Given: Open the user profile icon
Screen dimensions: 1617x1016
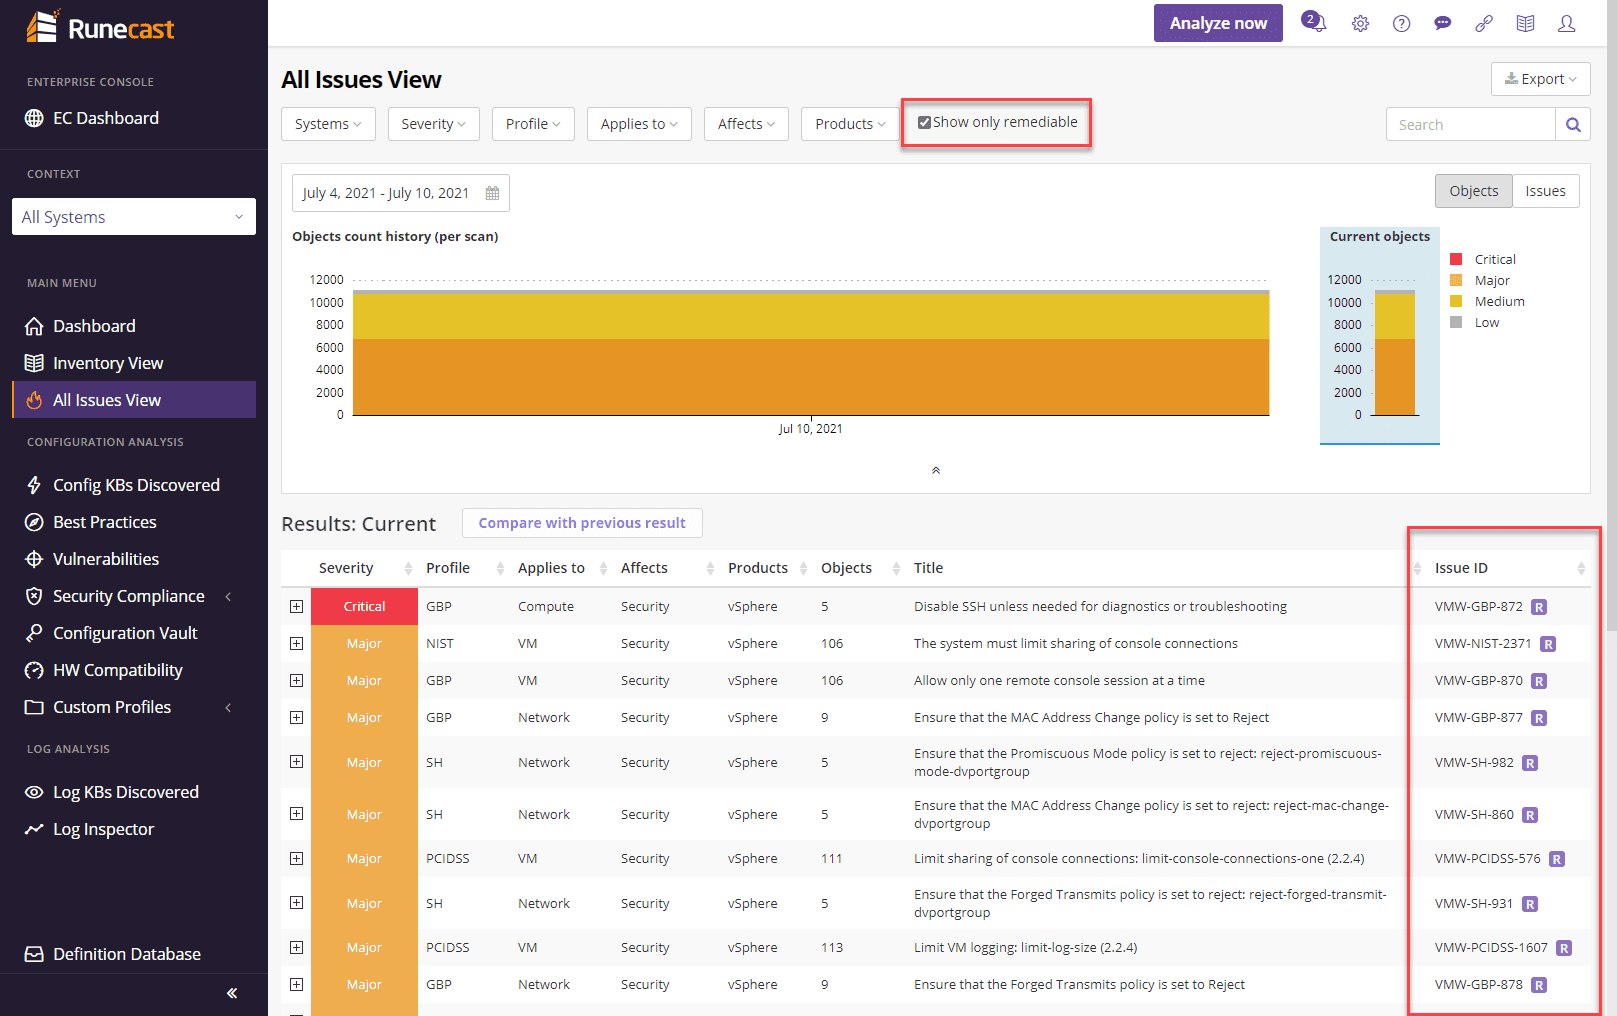Looking at the screenshot, I should pos(1566,23).
